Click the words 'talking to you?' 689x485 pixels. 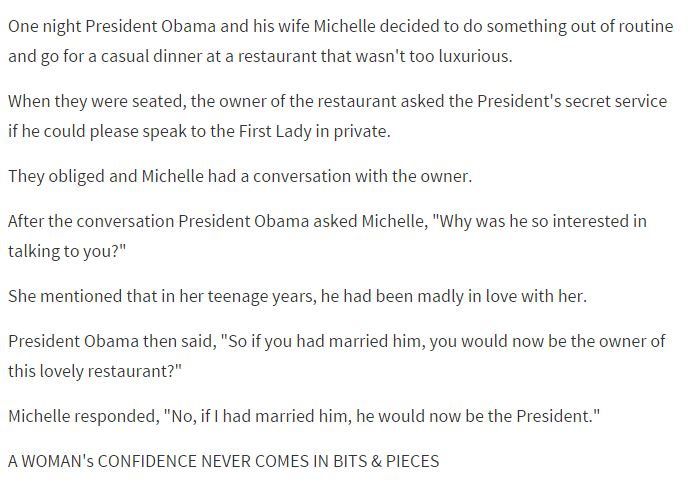[x=67, y=251]
